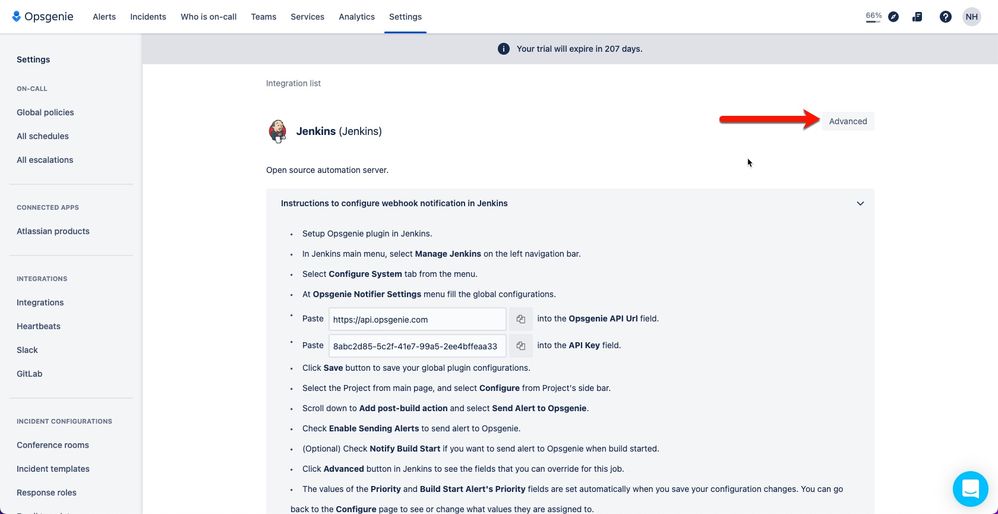Click the API Key text field

[x=418, y=346]
